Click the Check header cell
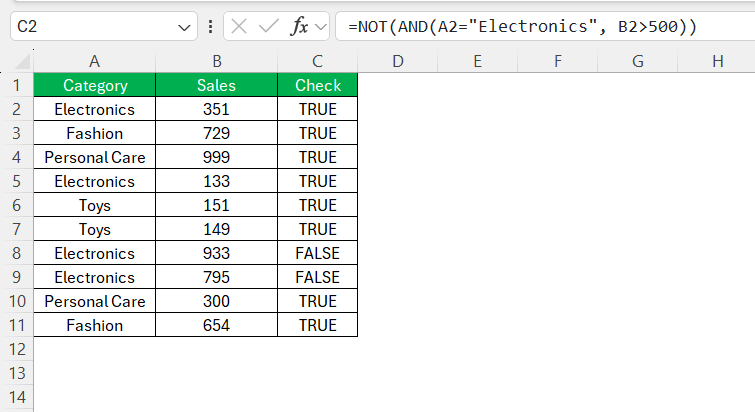This screenshot has height=412, width=755. pyautogui.click(x=318, y=85)
